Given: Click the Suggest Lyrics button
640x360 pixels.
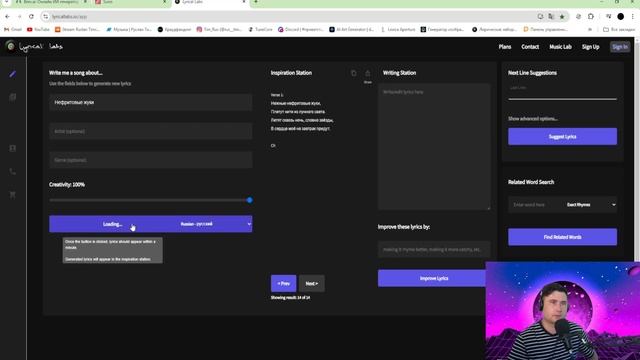Looking at the screenshot, I should 562,136.
